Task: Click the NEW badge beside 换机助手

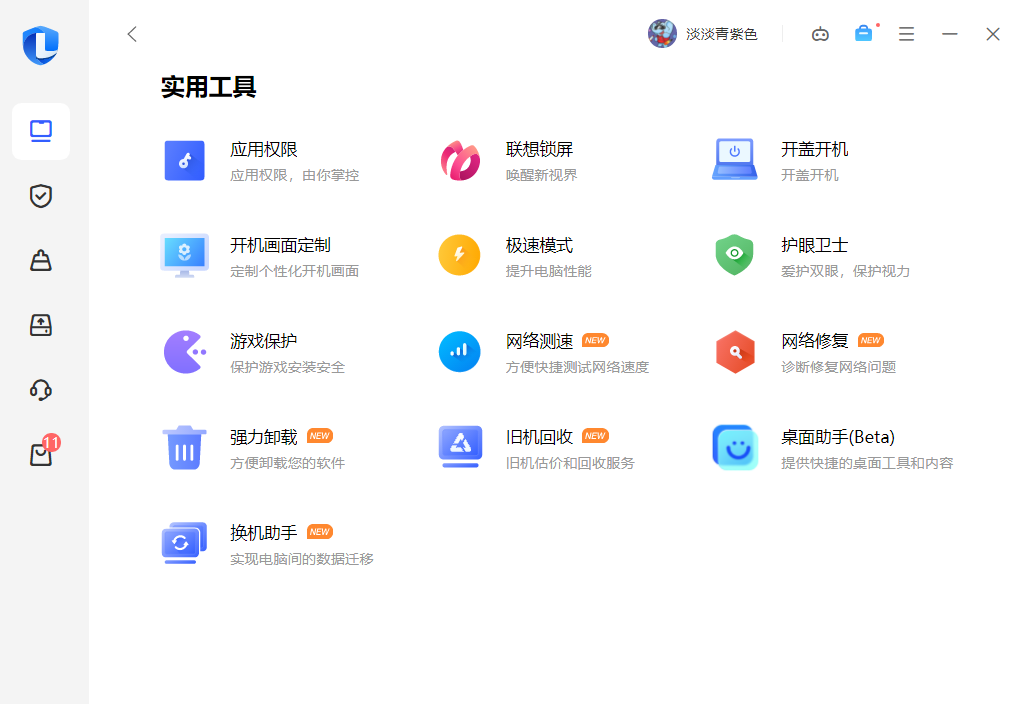Action: tap(320, 532)
